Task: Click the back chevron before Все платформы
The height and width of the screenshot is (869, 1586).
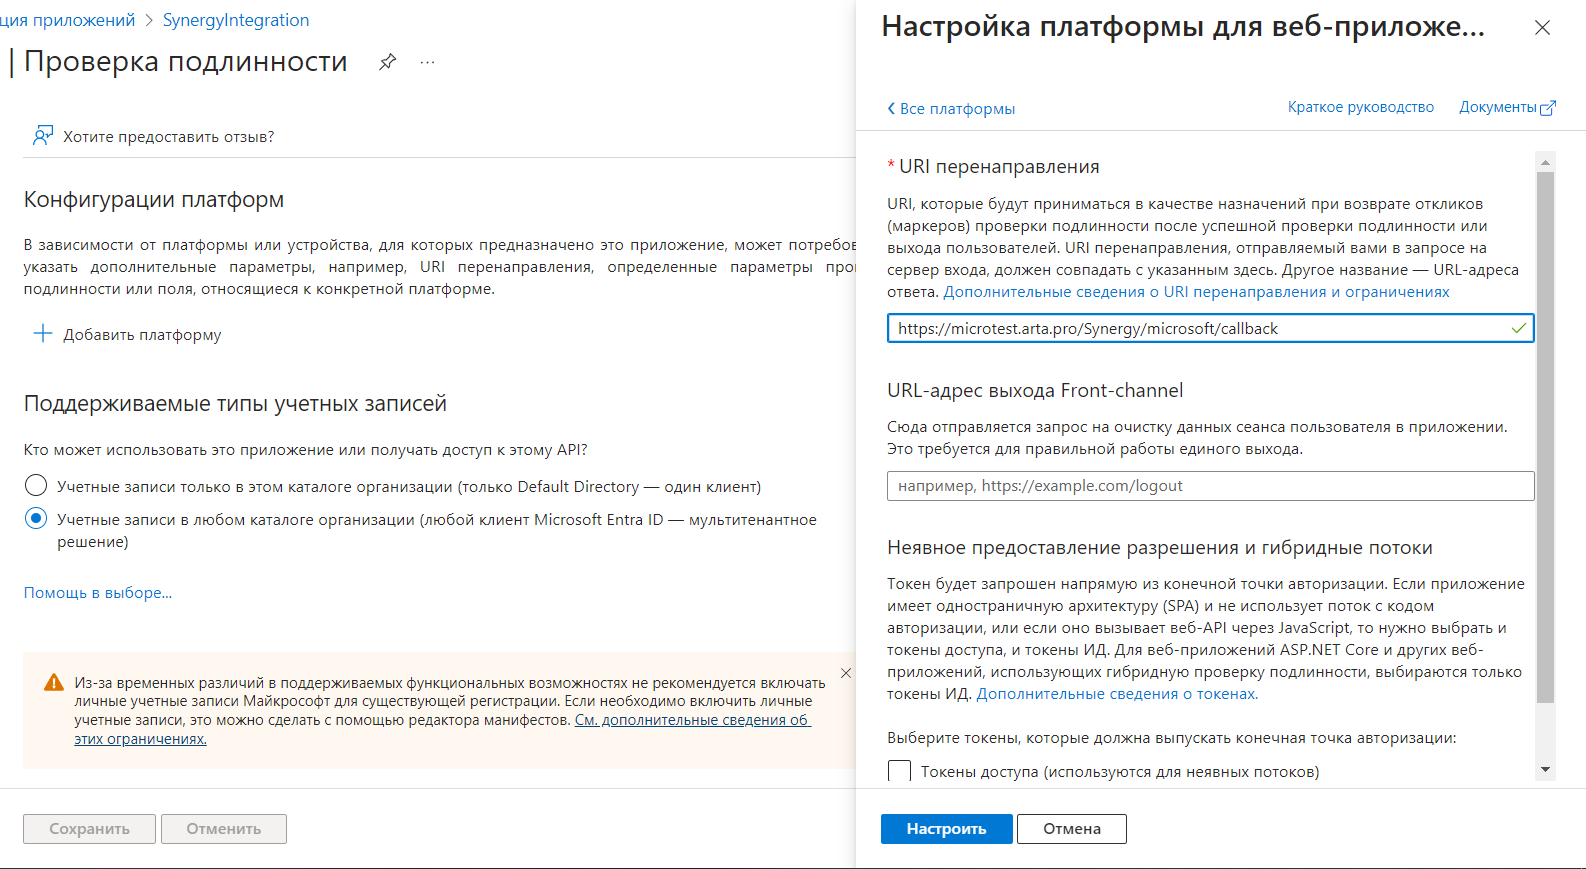Action: (891, 108)
